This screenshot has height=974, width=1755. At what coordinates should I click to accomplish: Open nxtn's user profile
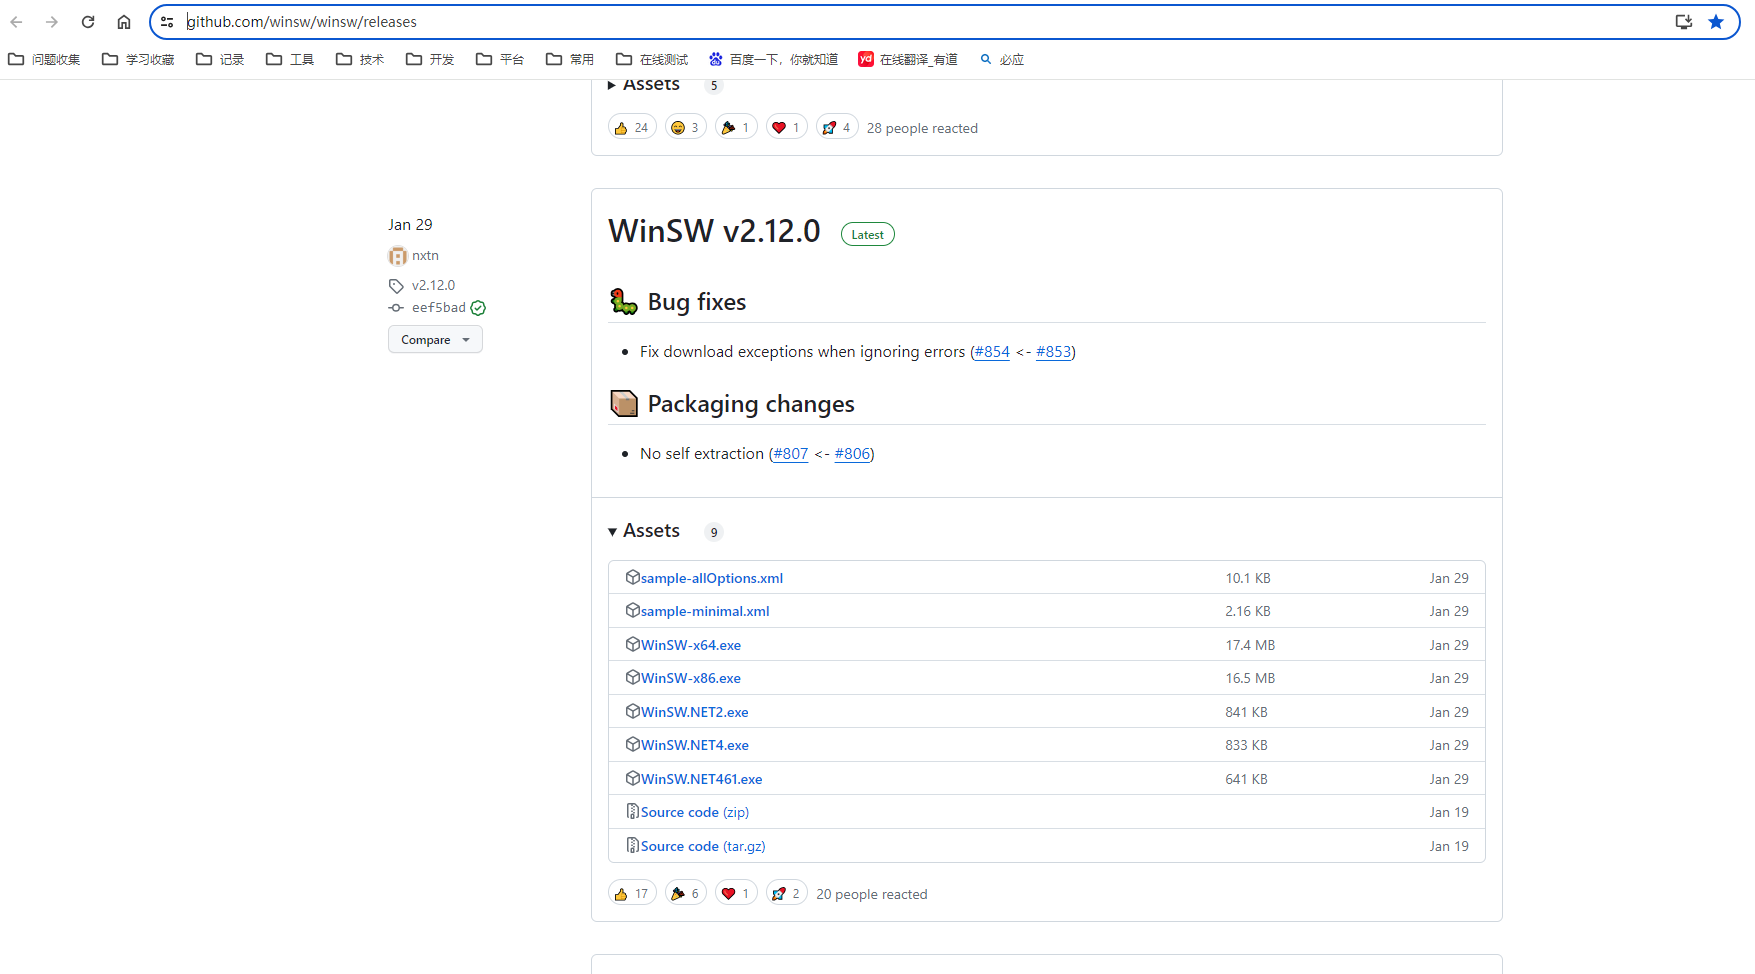point(425,256)
